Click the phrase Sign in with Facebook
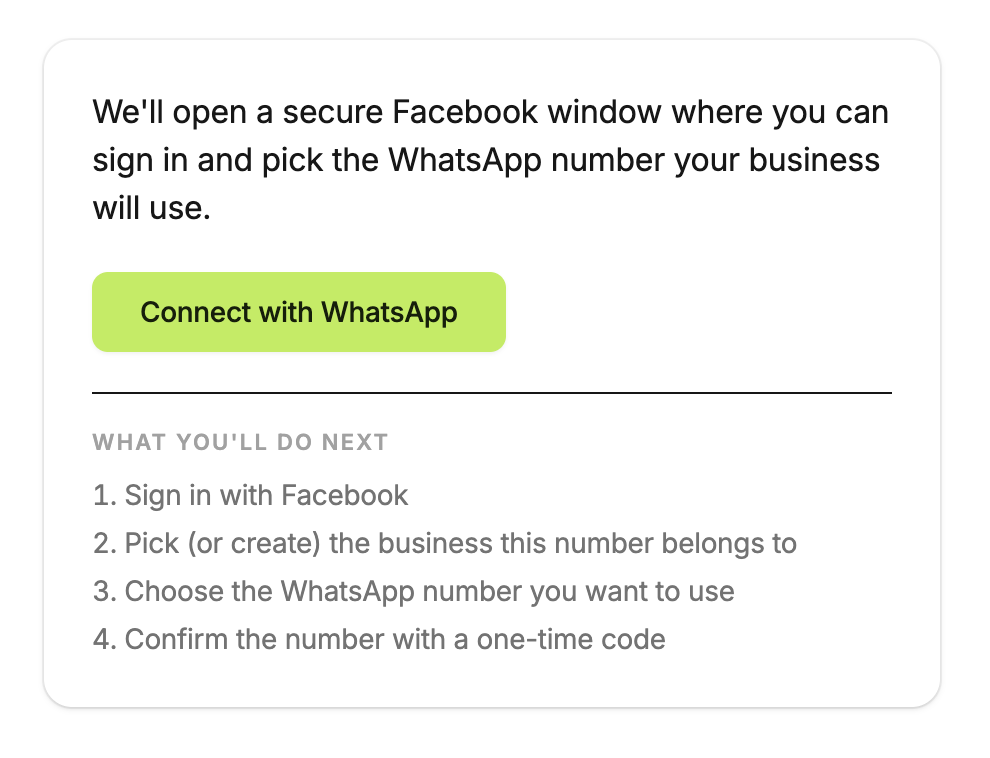Image resolution: width=990 pixels, height=758 pixels. [x=264, y=495]
